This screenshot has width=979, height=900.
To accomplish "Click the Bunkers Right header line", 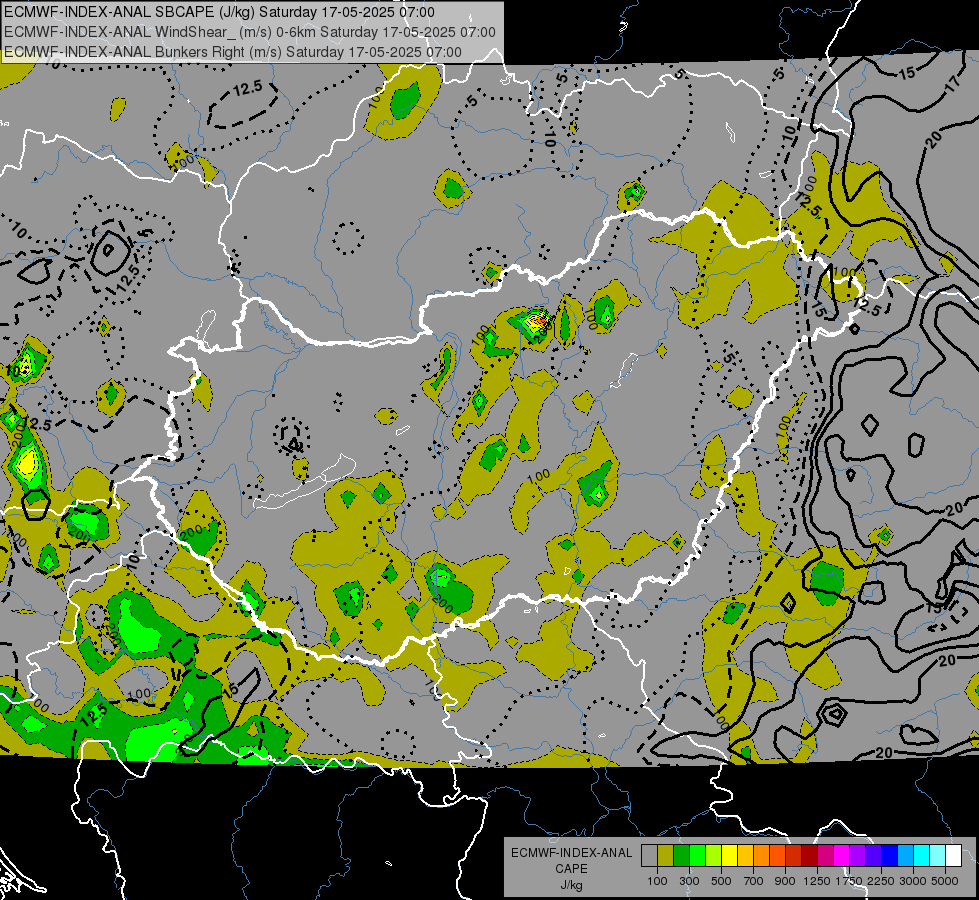I will (233, 52).
